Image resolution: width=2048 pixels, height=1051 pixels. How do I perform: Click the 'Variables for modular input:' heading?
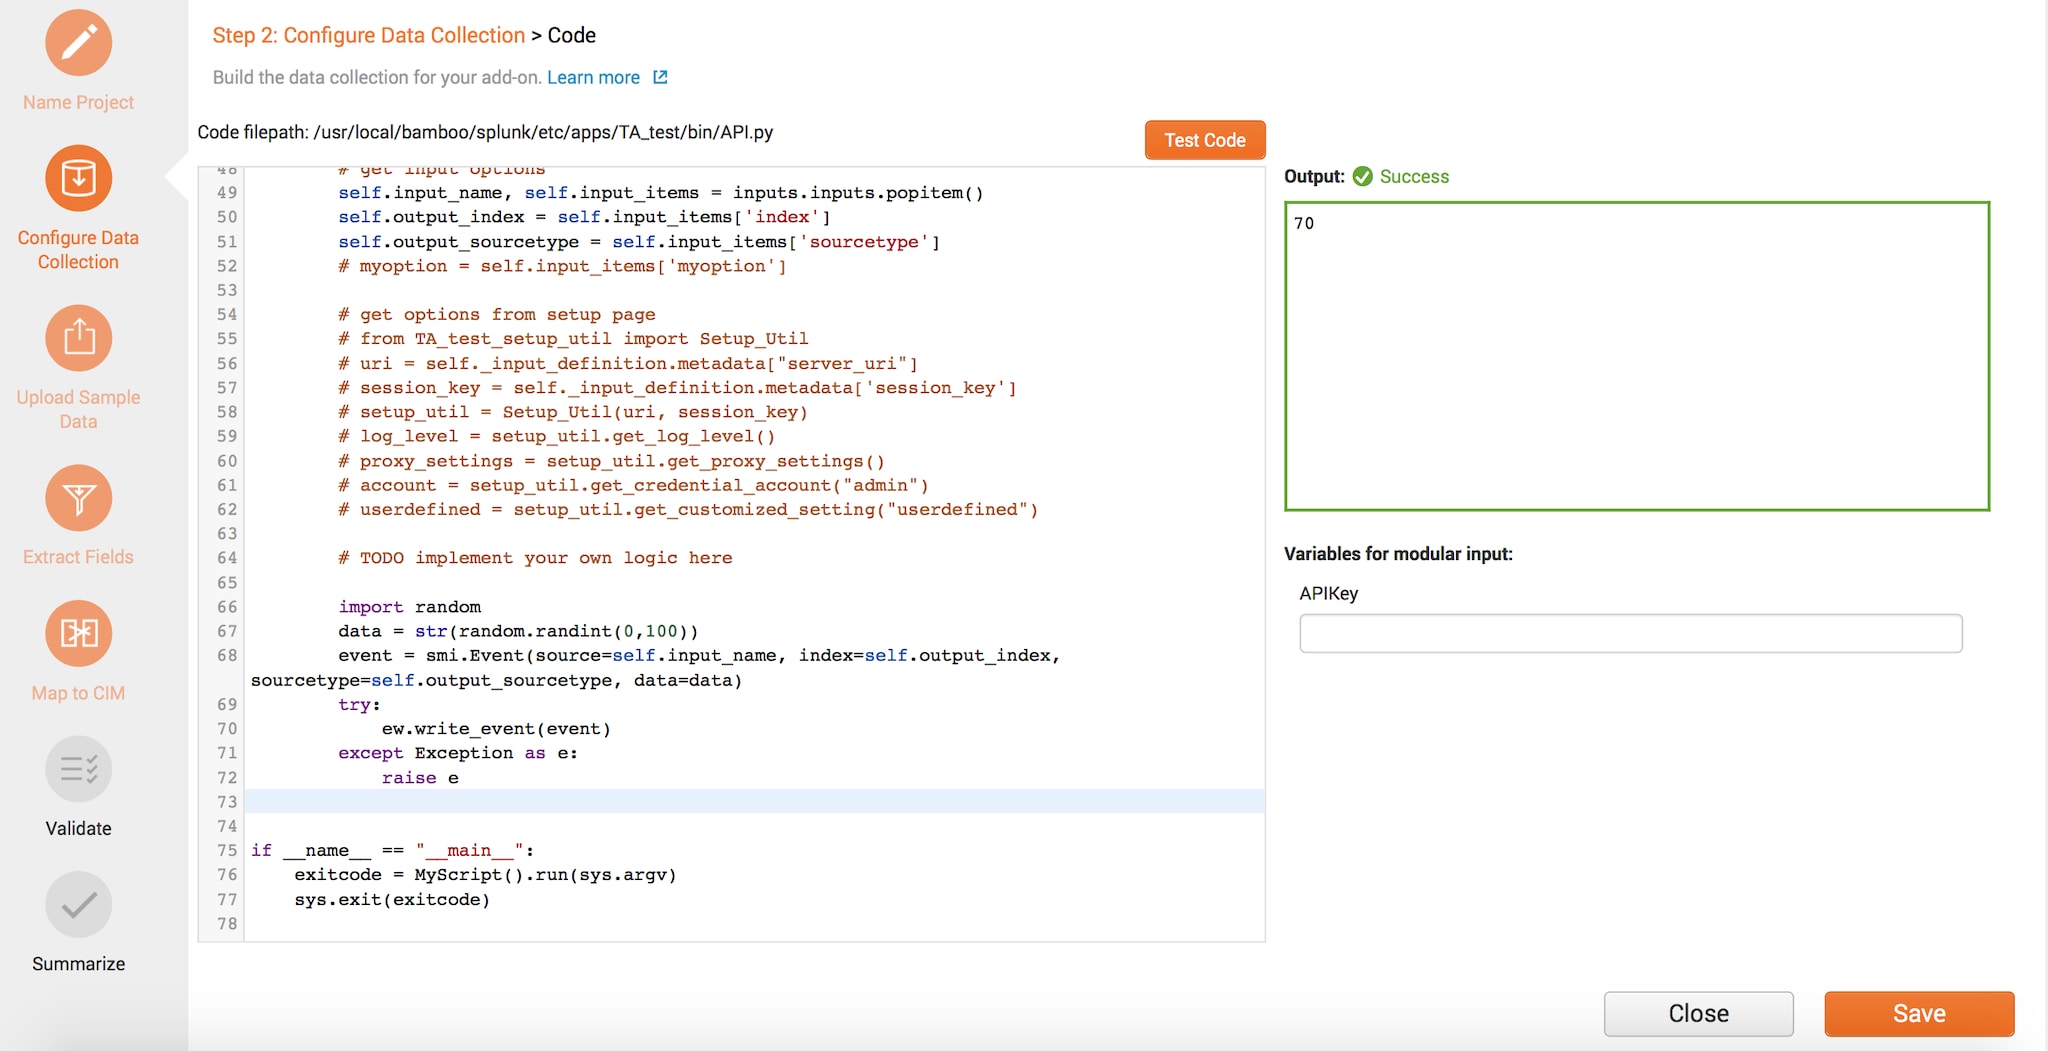click(x=1398, y=554)
